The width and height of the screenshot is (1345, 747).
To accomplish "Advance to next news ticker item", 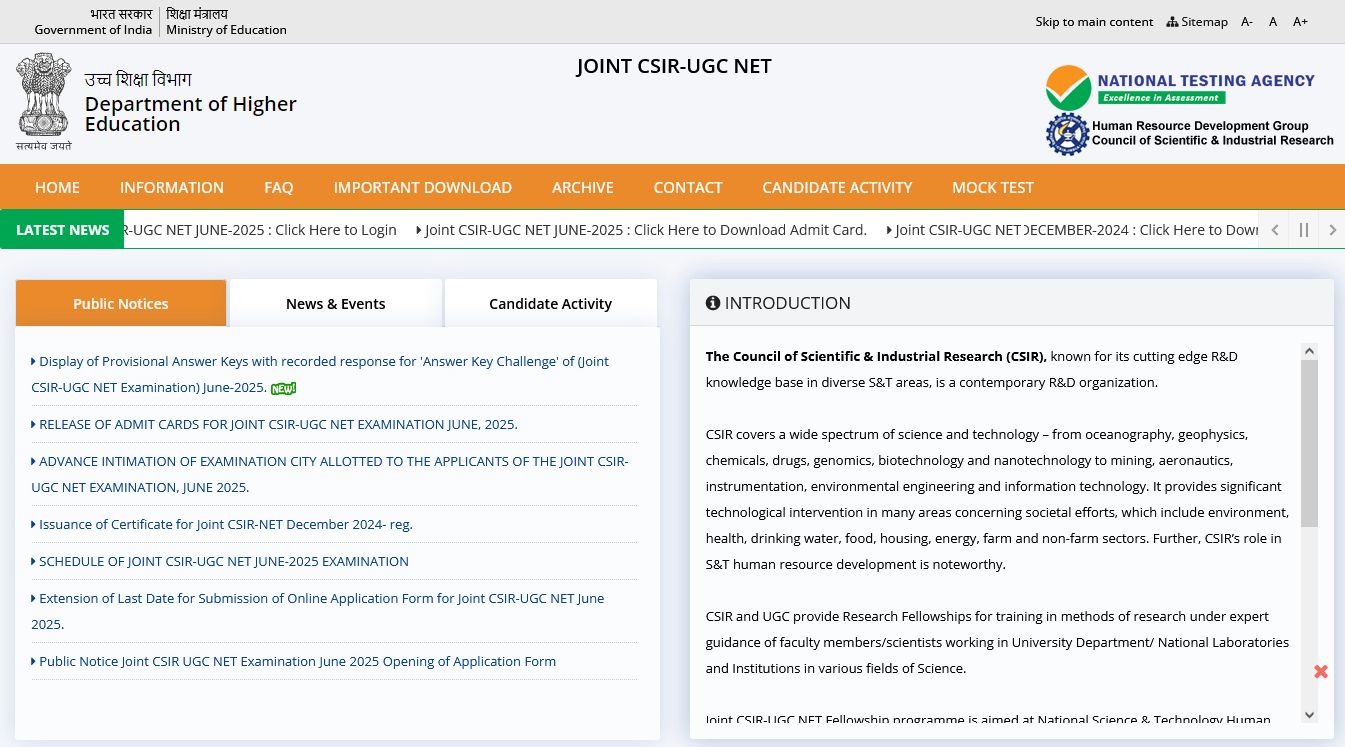I will 1332,230.
